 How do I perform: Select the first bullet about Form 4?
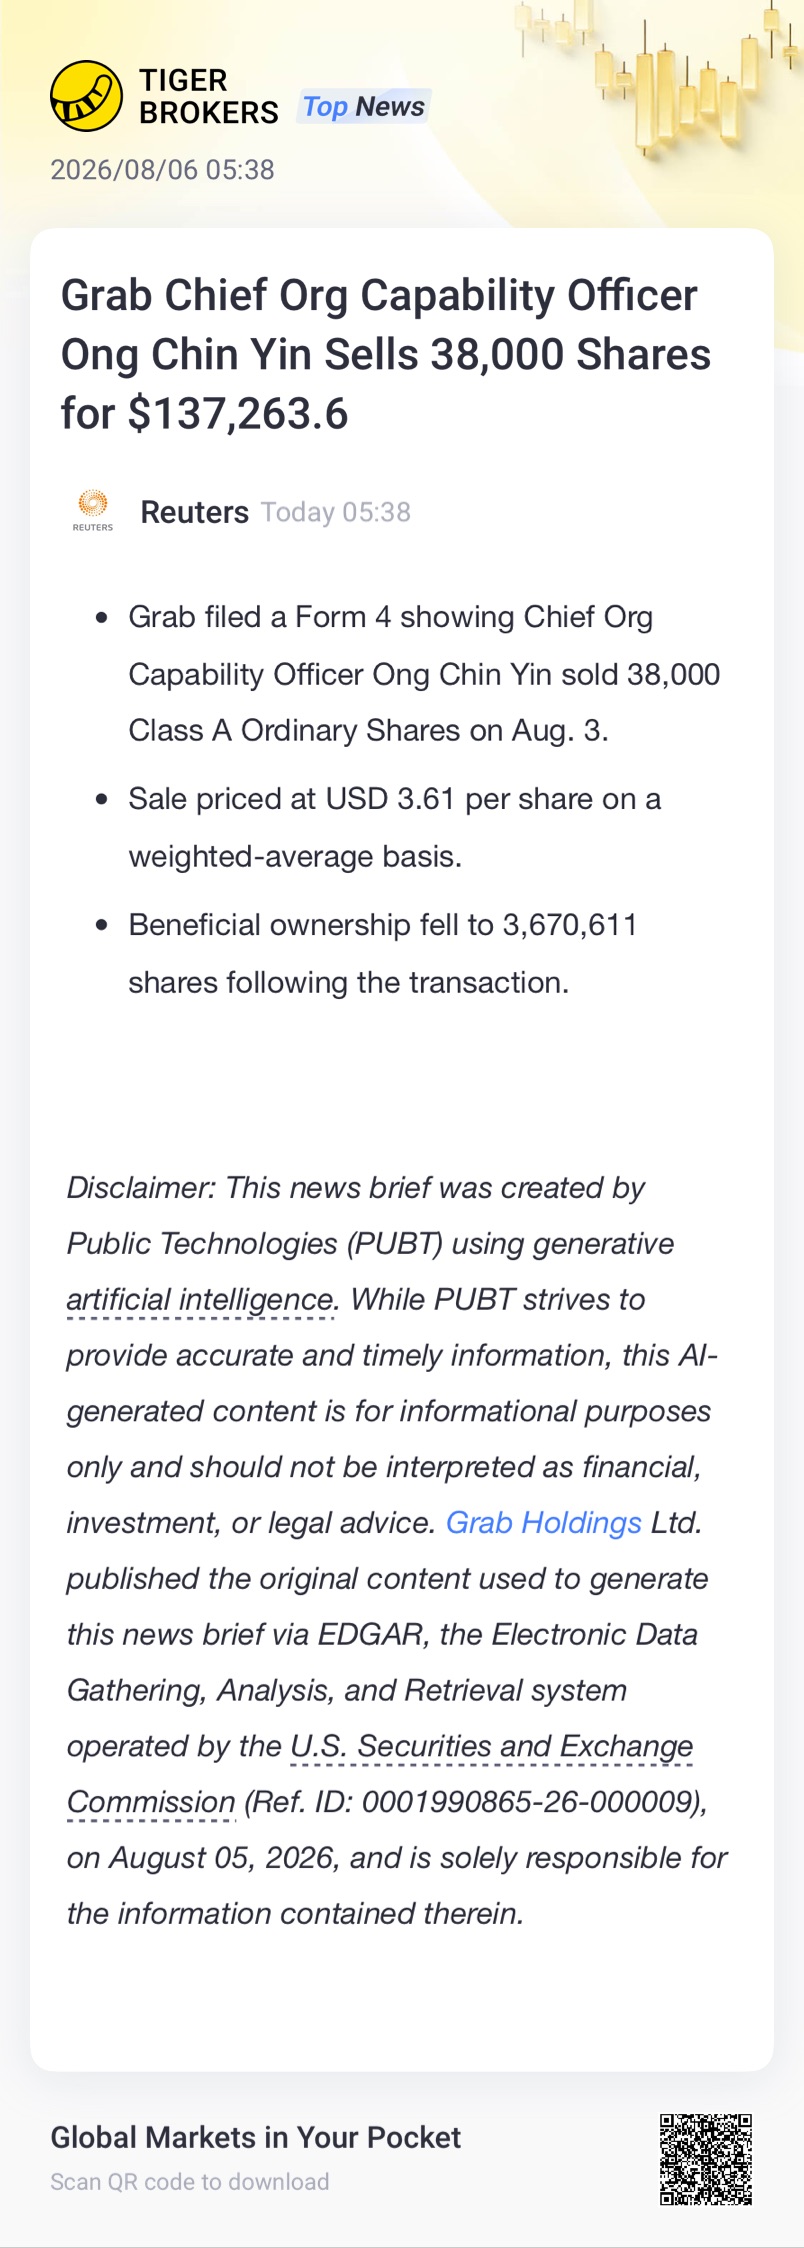coord(424,674)
